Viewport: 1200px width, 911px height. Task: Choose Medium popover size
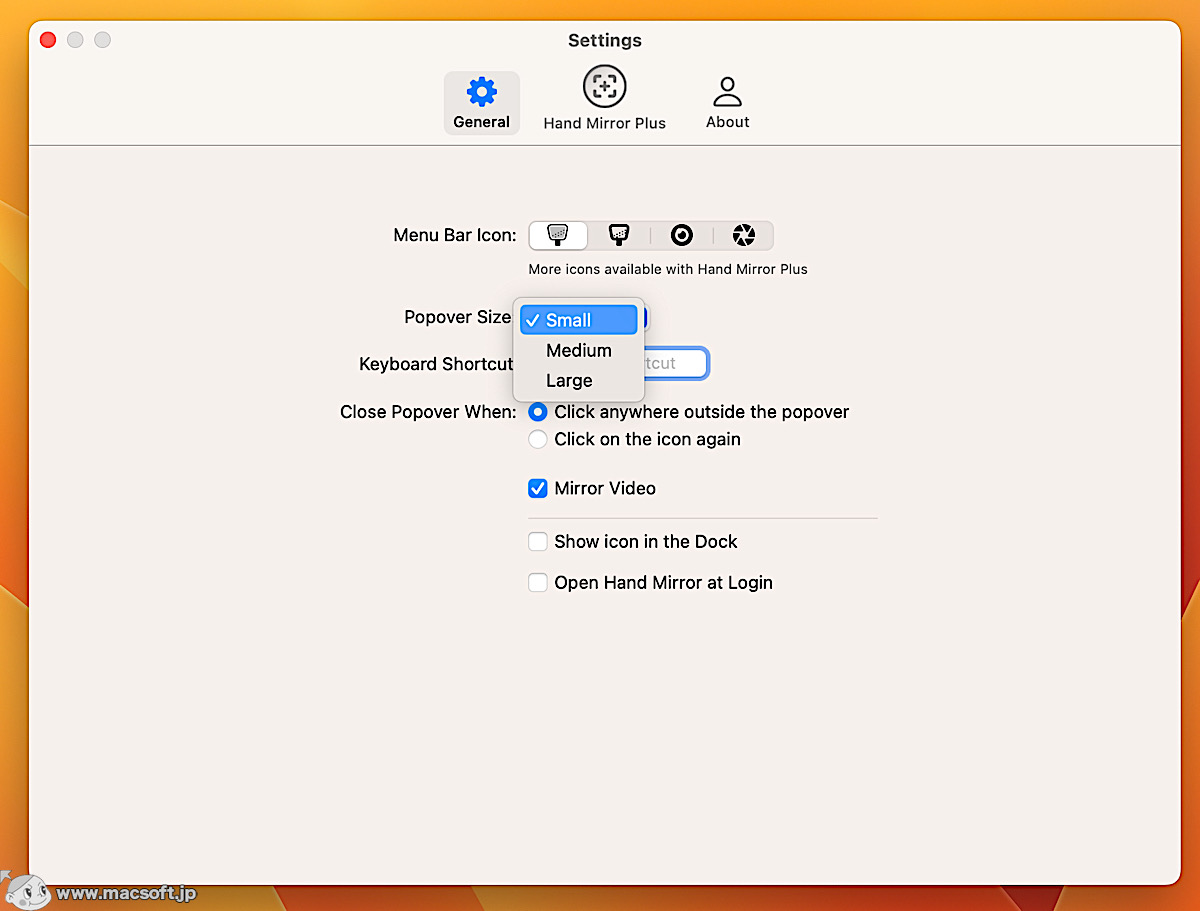click(578, 350)
